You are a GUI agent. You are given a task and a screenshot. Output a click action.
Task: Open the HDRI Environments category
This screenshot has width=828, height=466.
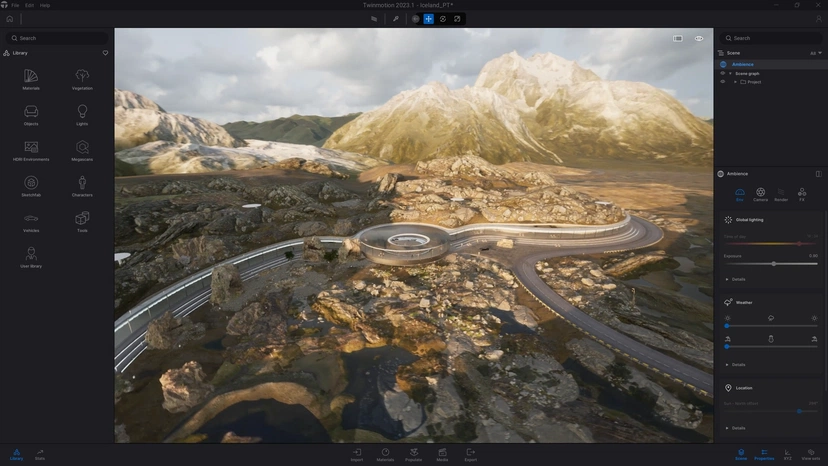(x=31, y=149)
